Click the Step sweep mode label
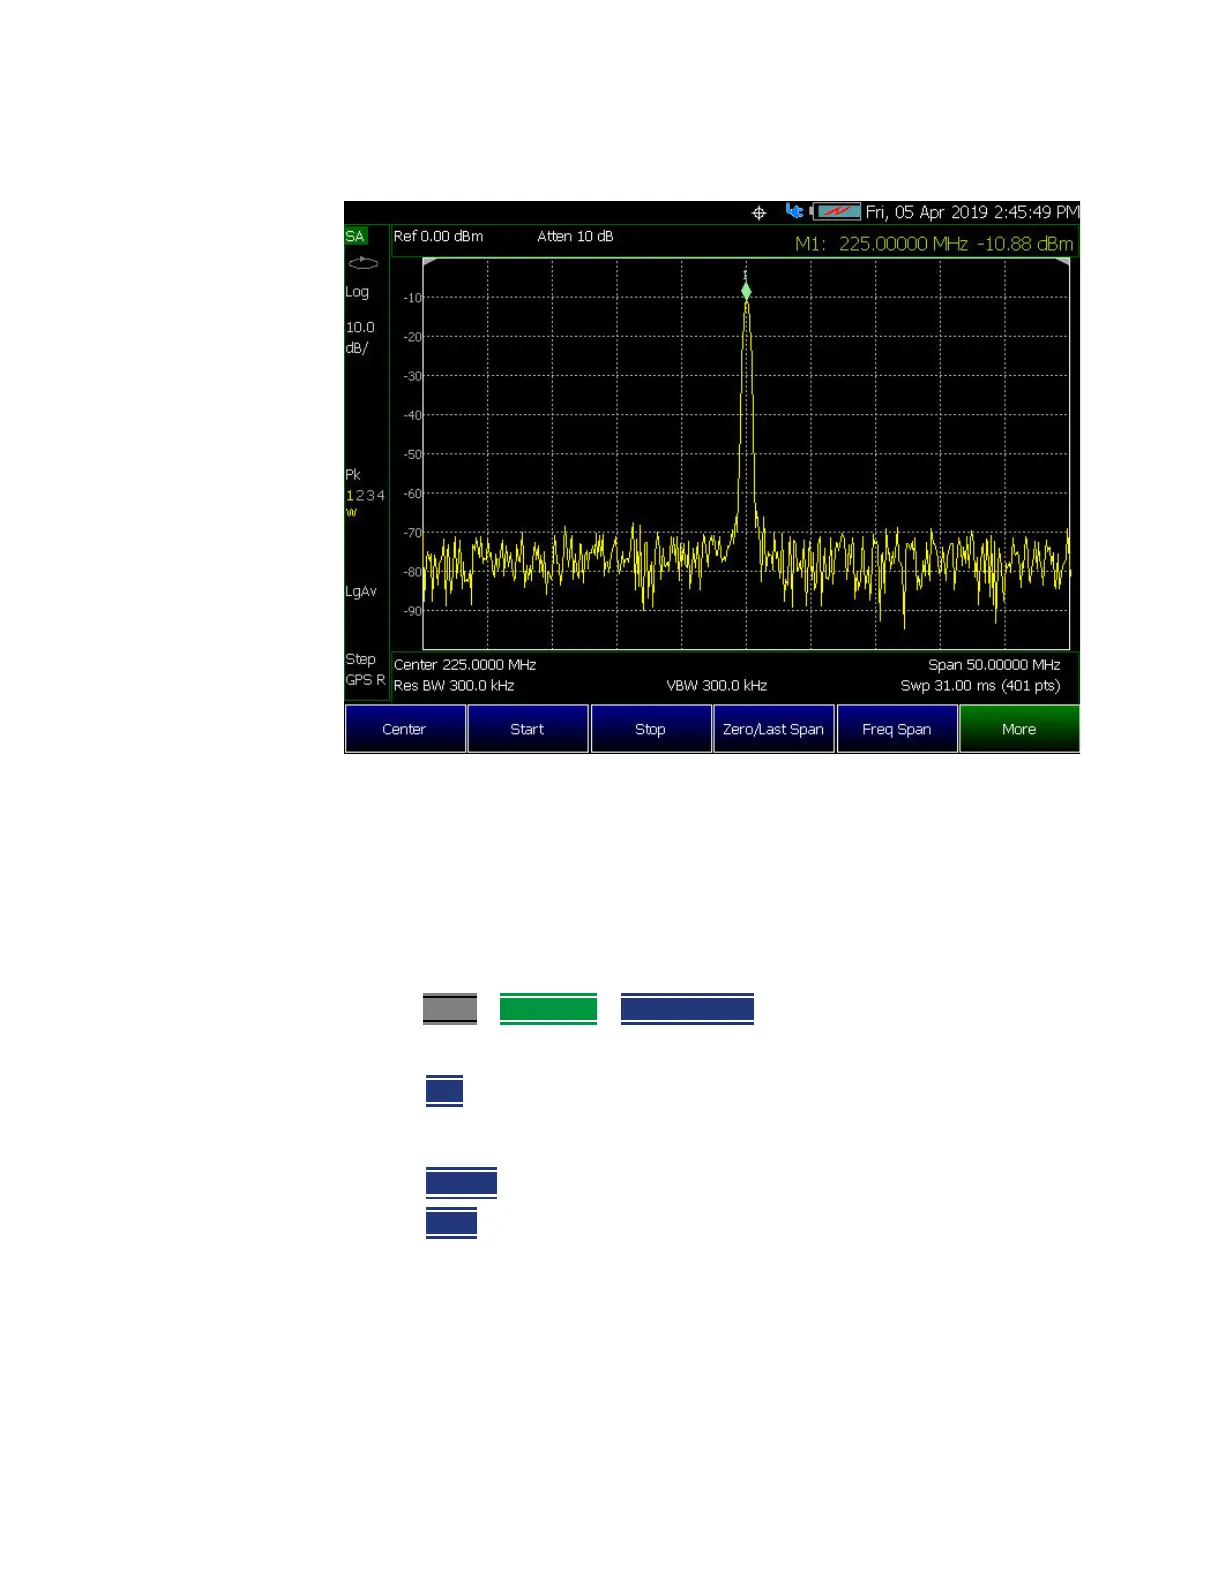This screenshot has width=1224, height=1584. tap(361, 659)
